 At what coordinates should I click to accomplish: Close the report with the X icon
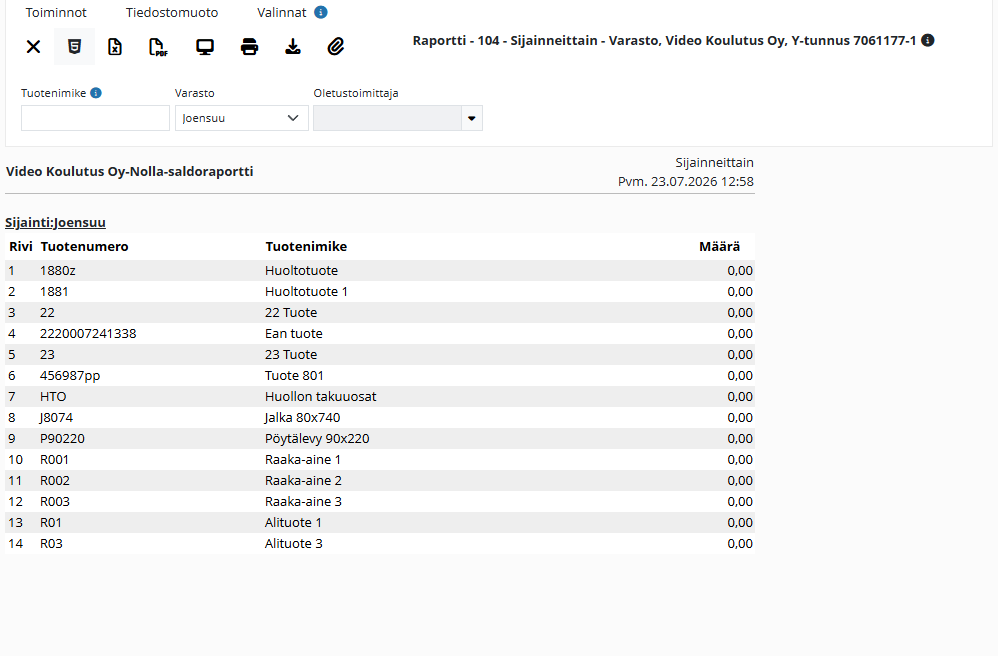(33, 46)
